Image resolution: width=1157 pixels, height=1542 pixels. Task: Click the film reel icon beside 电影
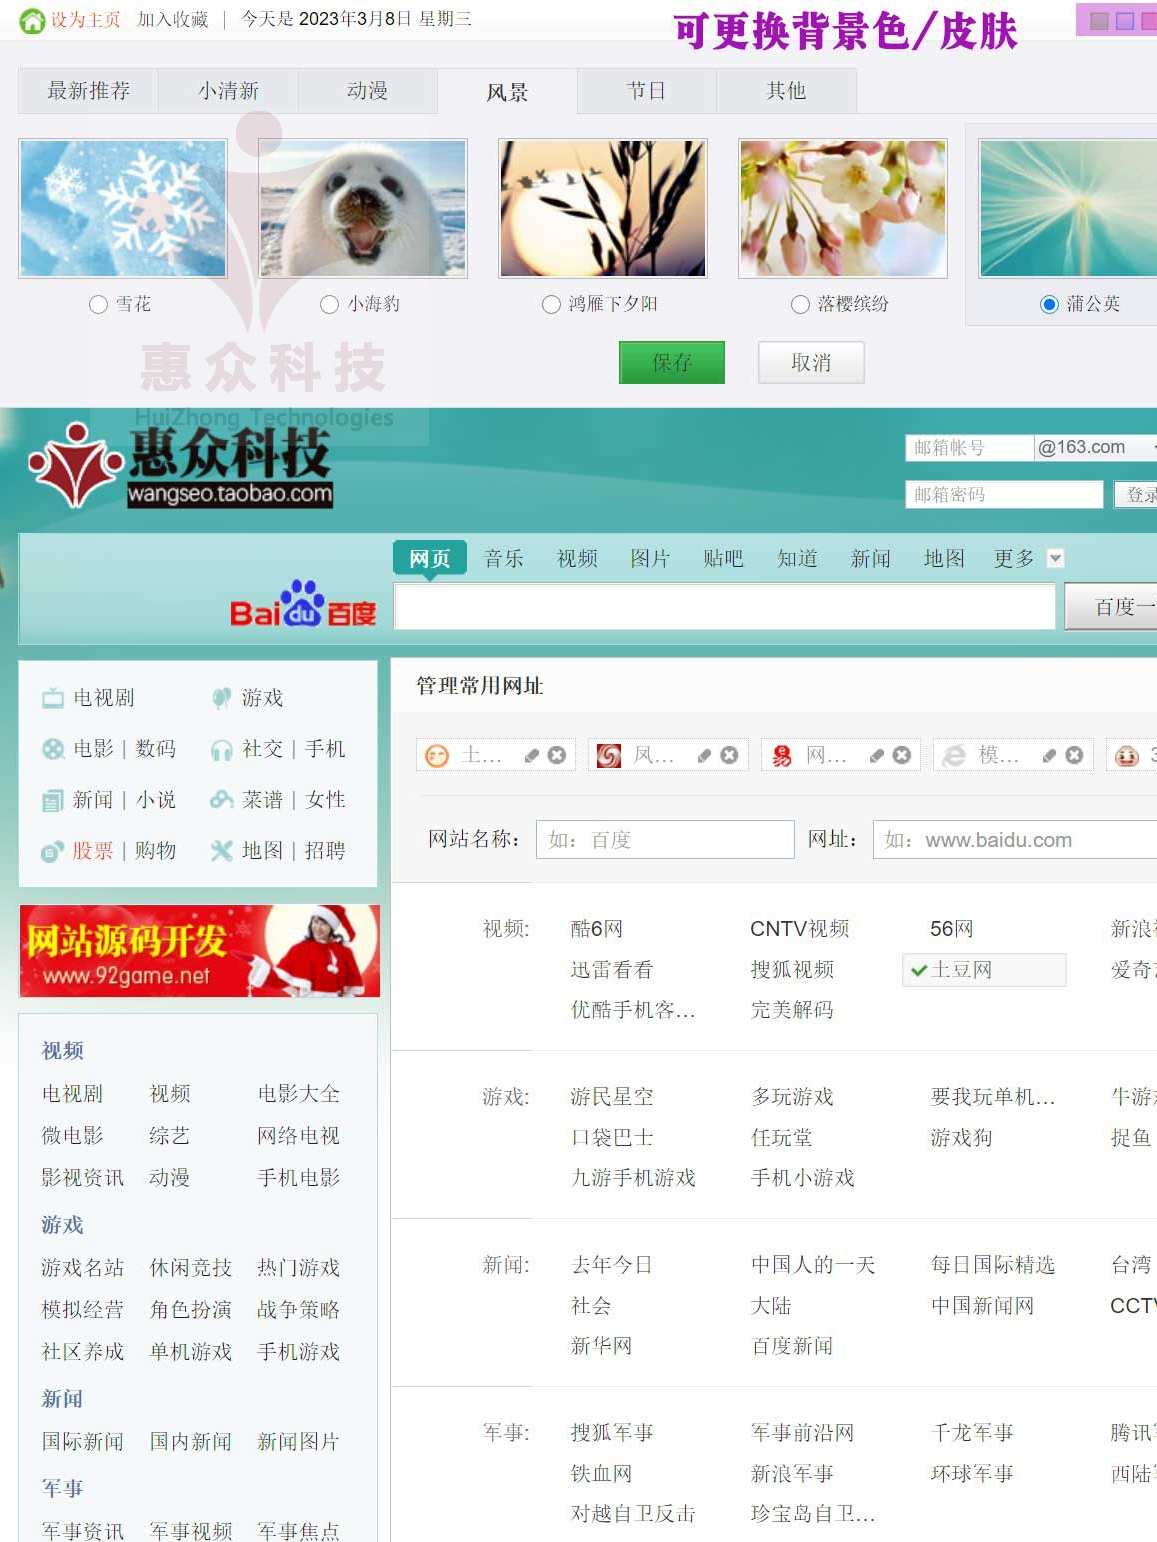[53, 749]
